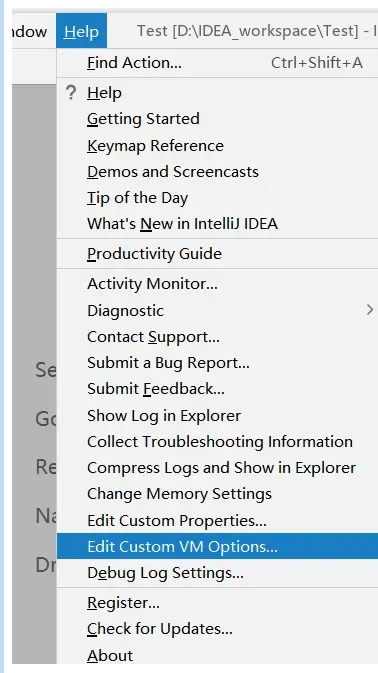Viewport: 378px width, 673px height.
Task: Choose Submit a Bug Report
Action: pos(218,363)
